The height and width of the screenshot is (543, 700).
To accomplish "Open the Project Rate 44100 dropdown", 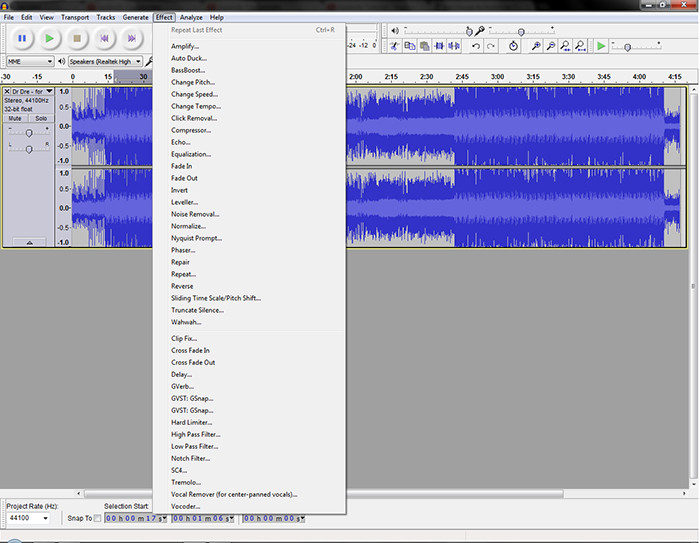I will [28, 518].
